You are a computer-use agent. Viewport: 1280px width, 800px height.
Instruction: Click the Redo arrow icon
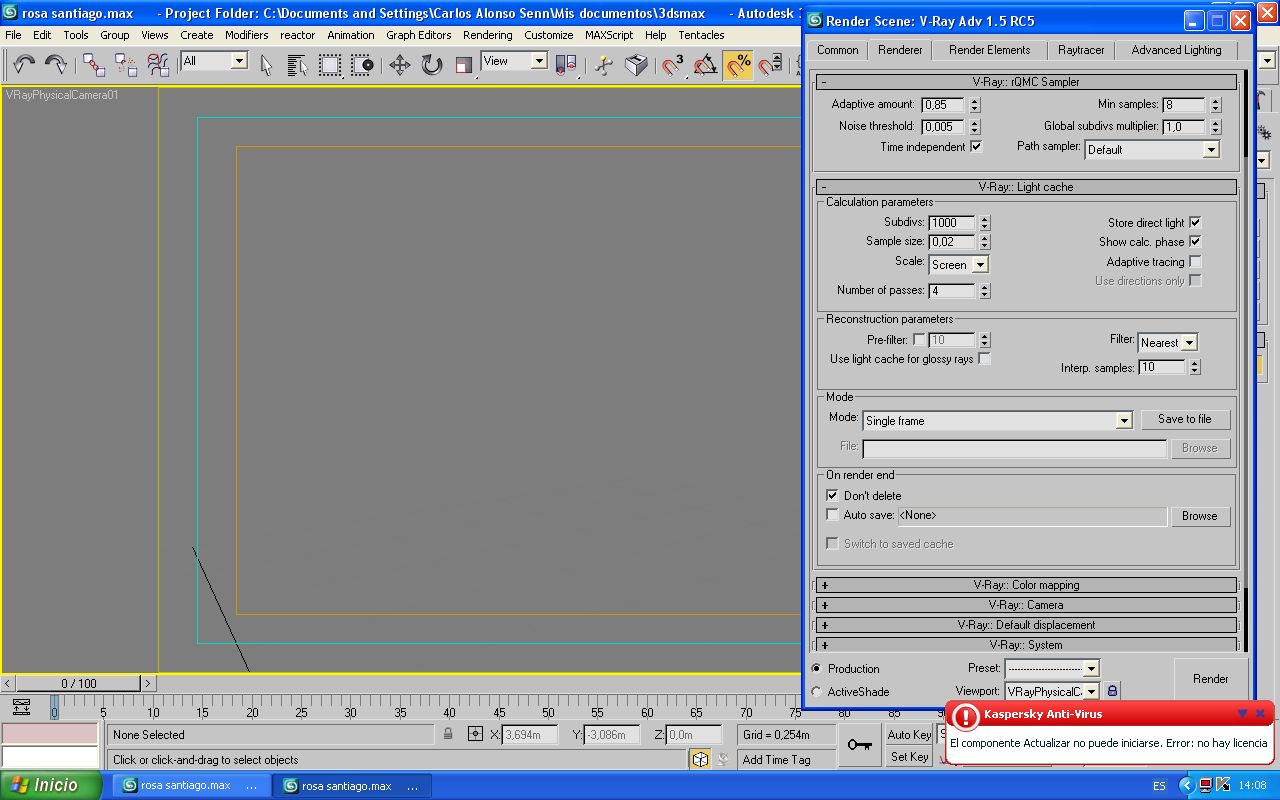point(55,65)
